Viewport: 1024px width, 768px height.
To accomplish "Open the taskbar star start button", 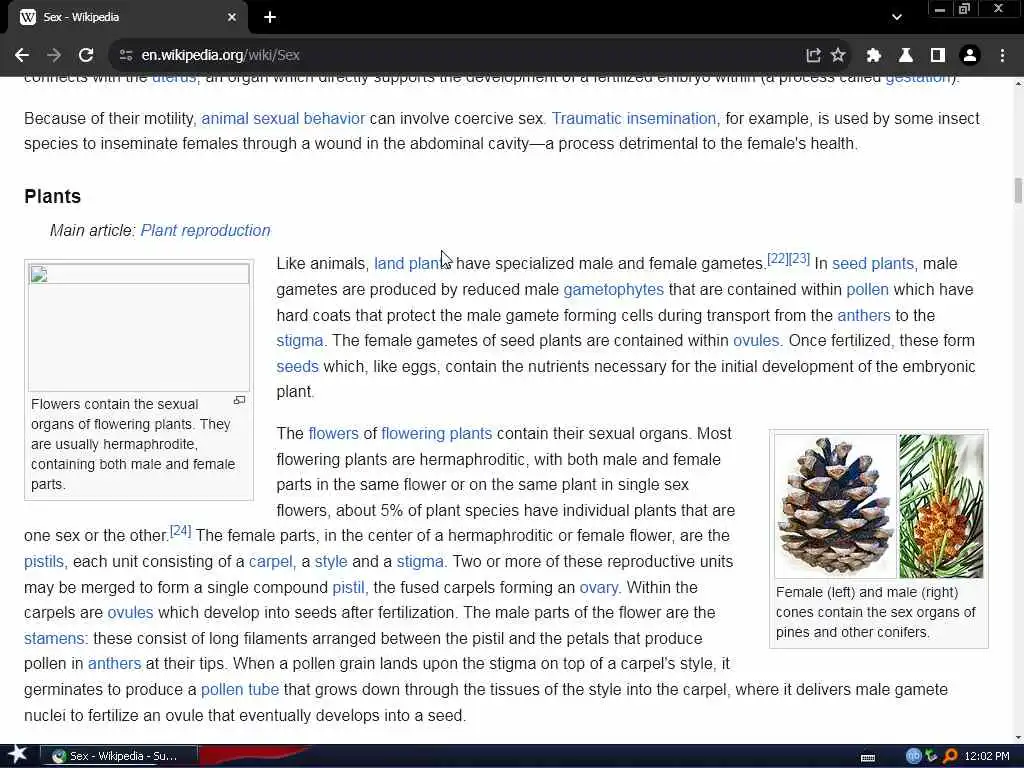I will pyautogui.click(x=17, y=756).
